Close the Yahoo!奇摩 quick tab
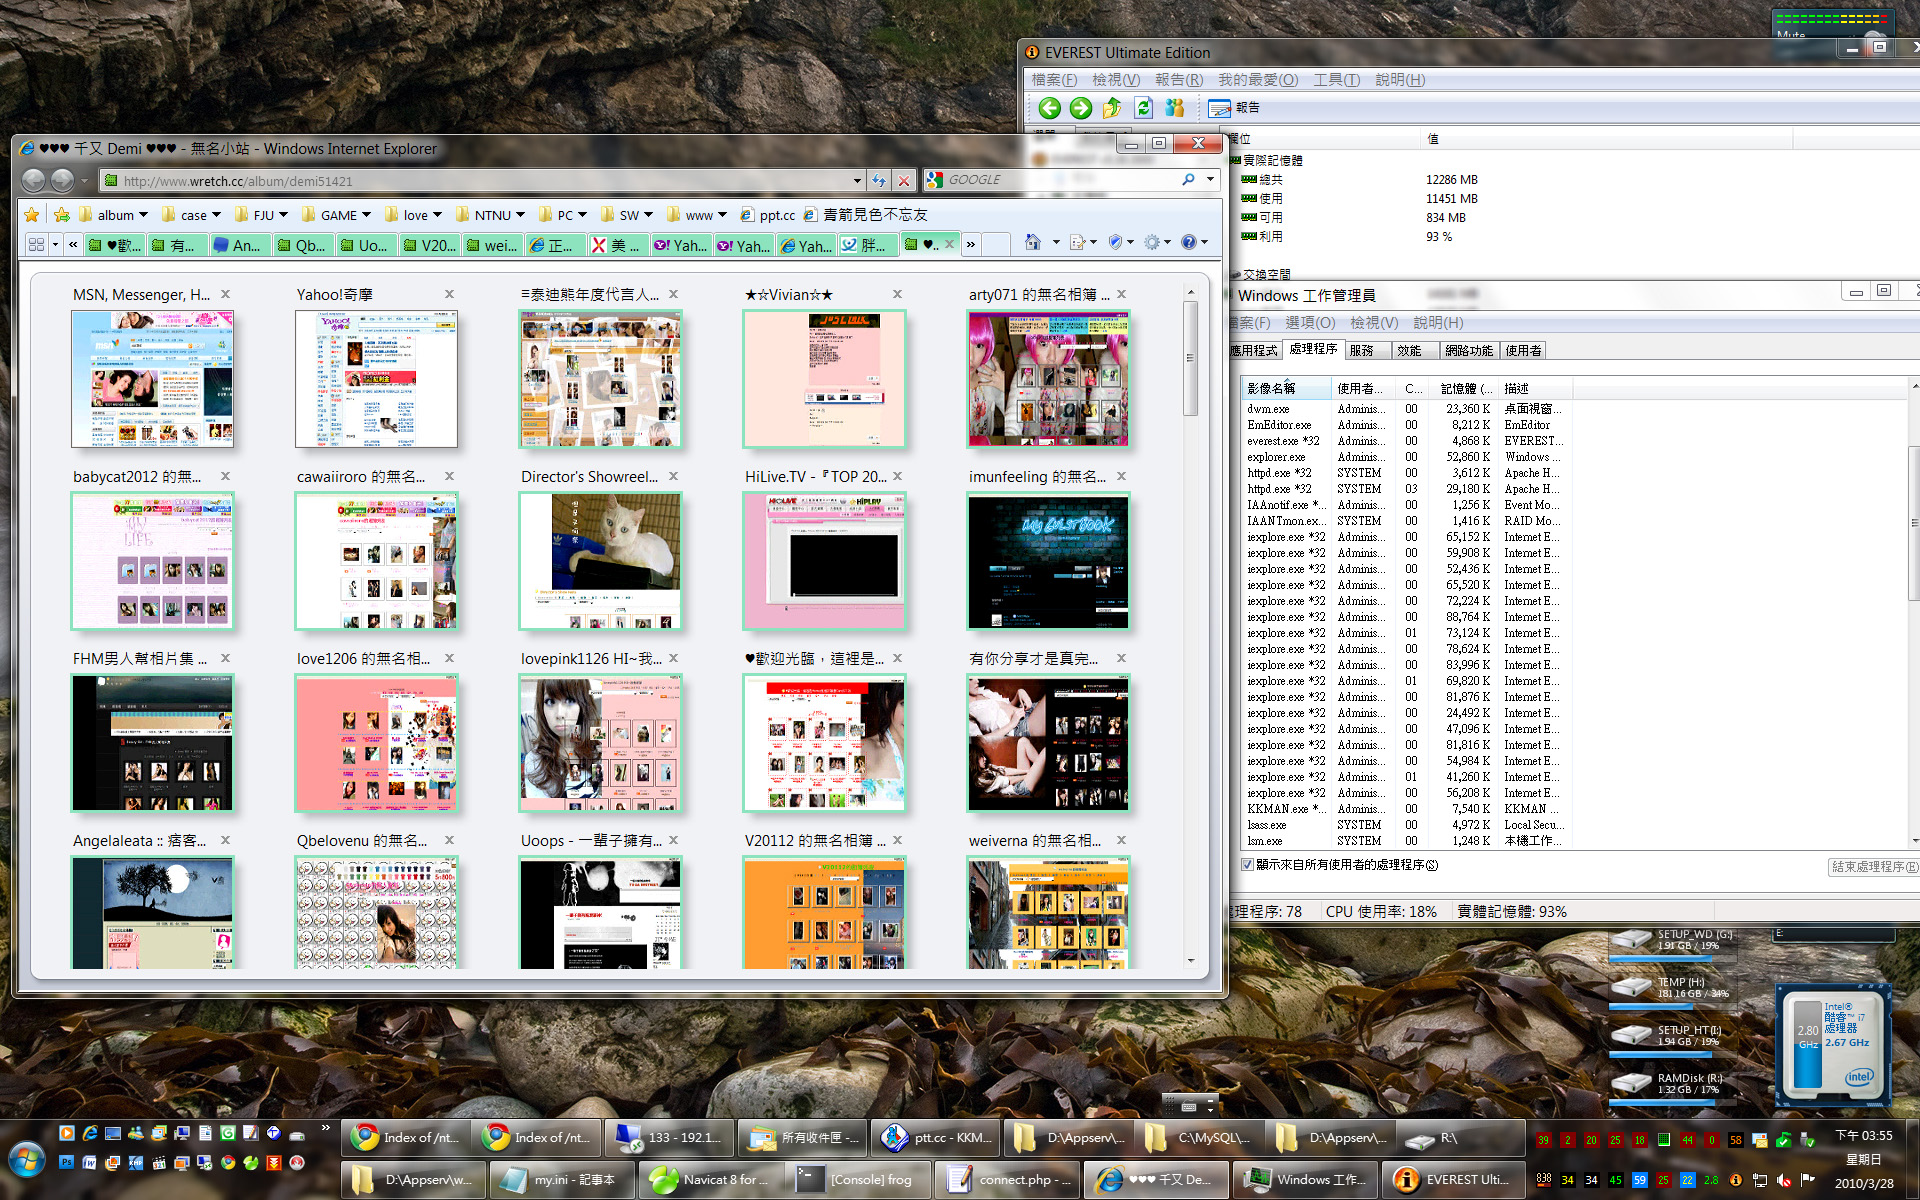 point(449,294)
